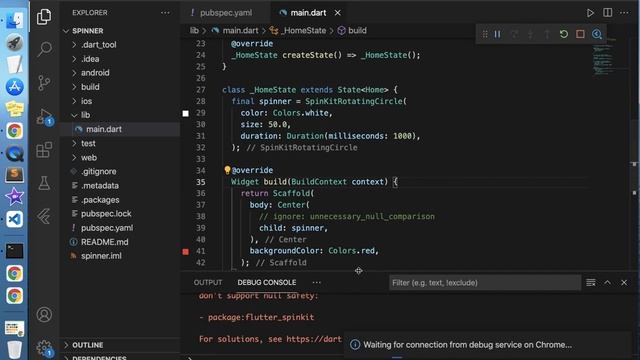This screenshot has height=360, width=640.
Task: Open panel overflow ellipsis menu
Action: coord(316,282)
